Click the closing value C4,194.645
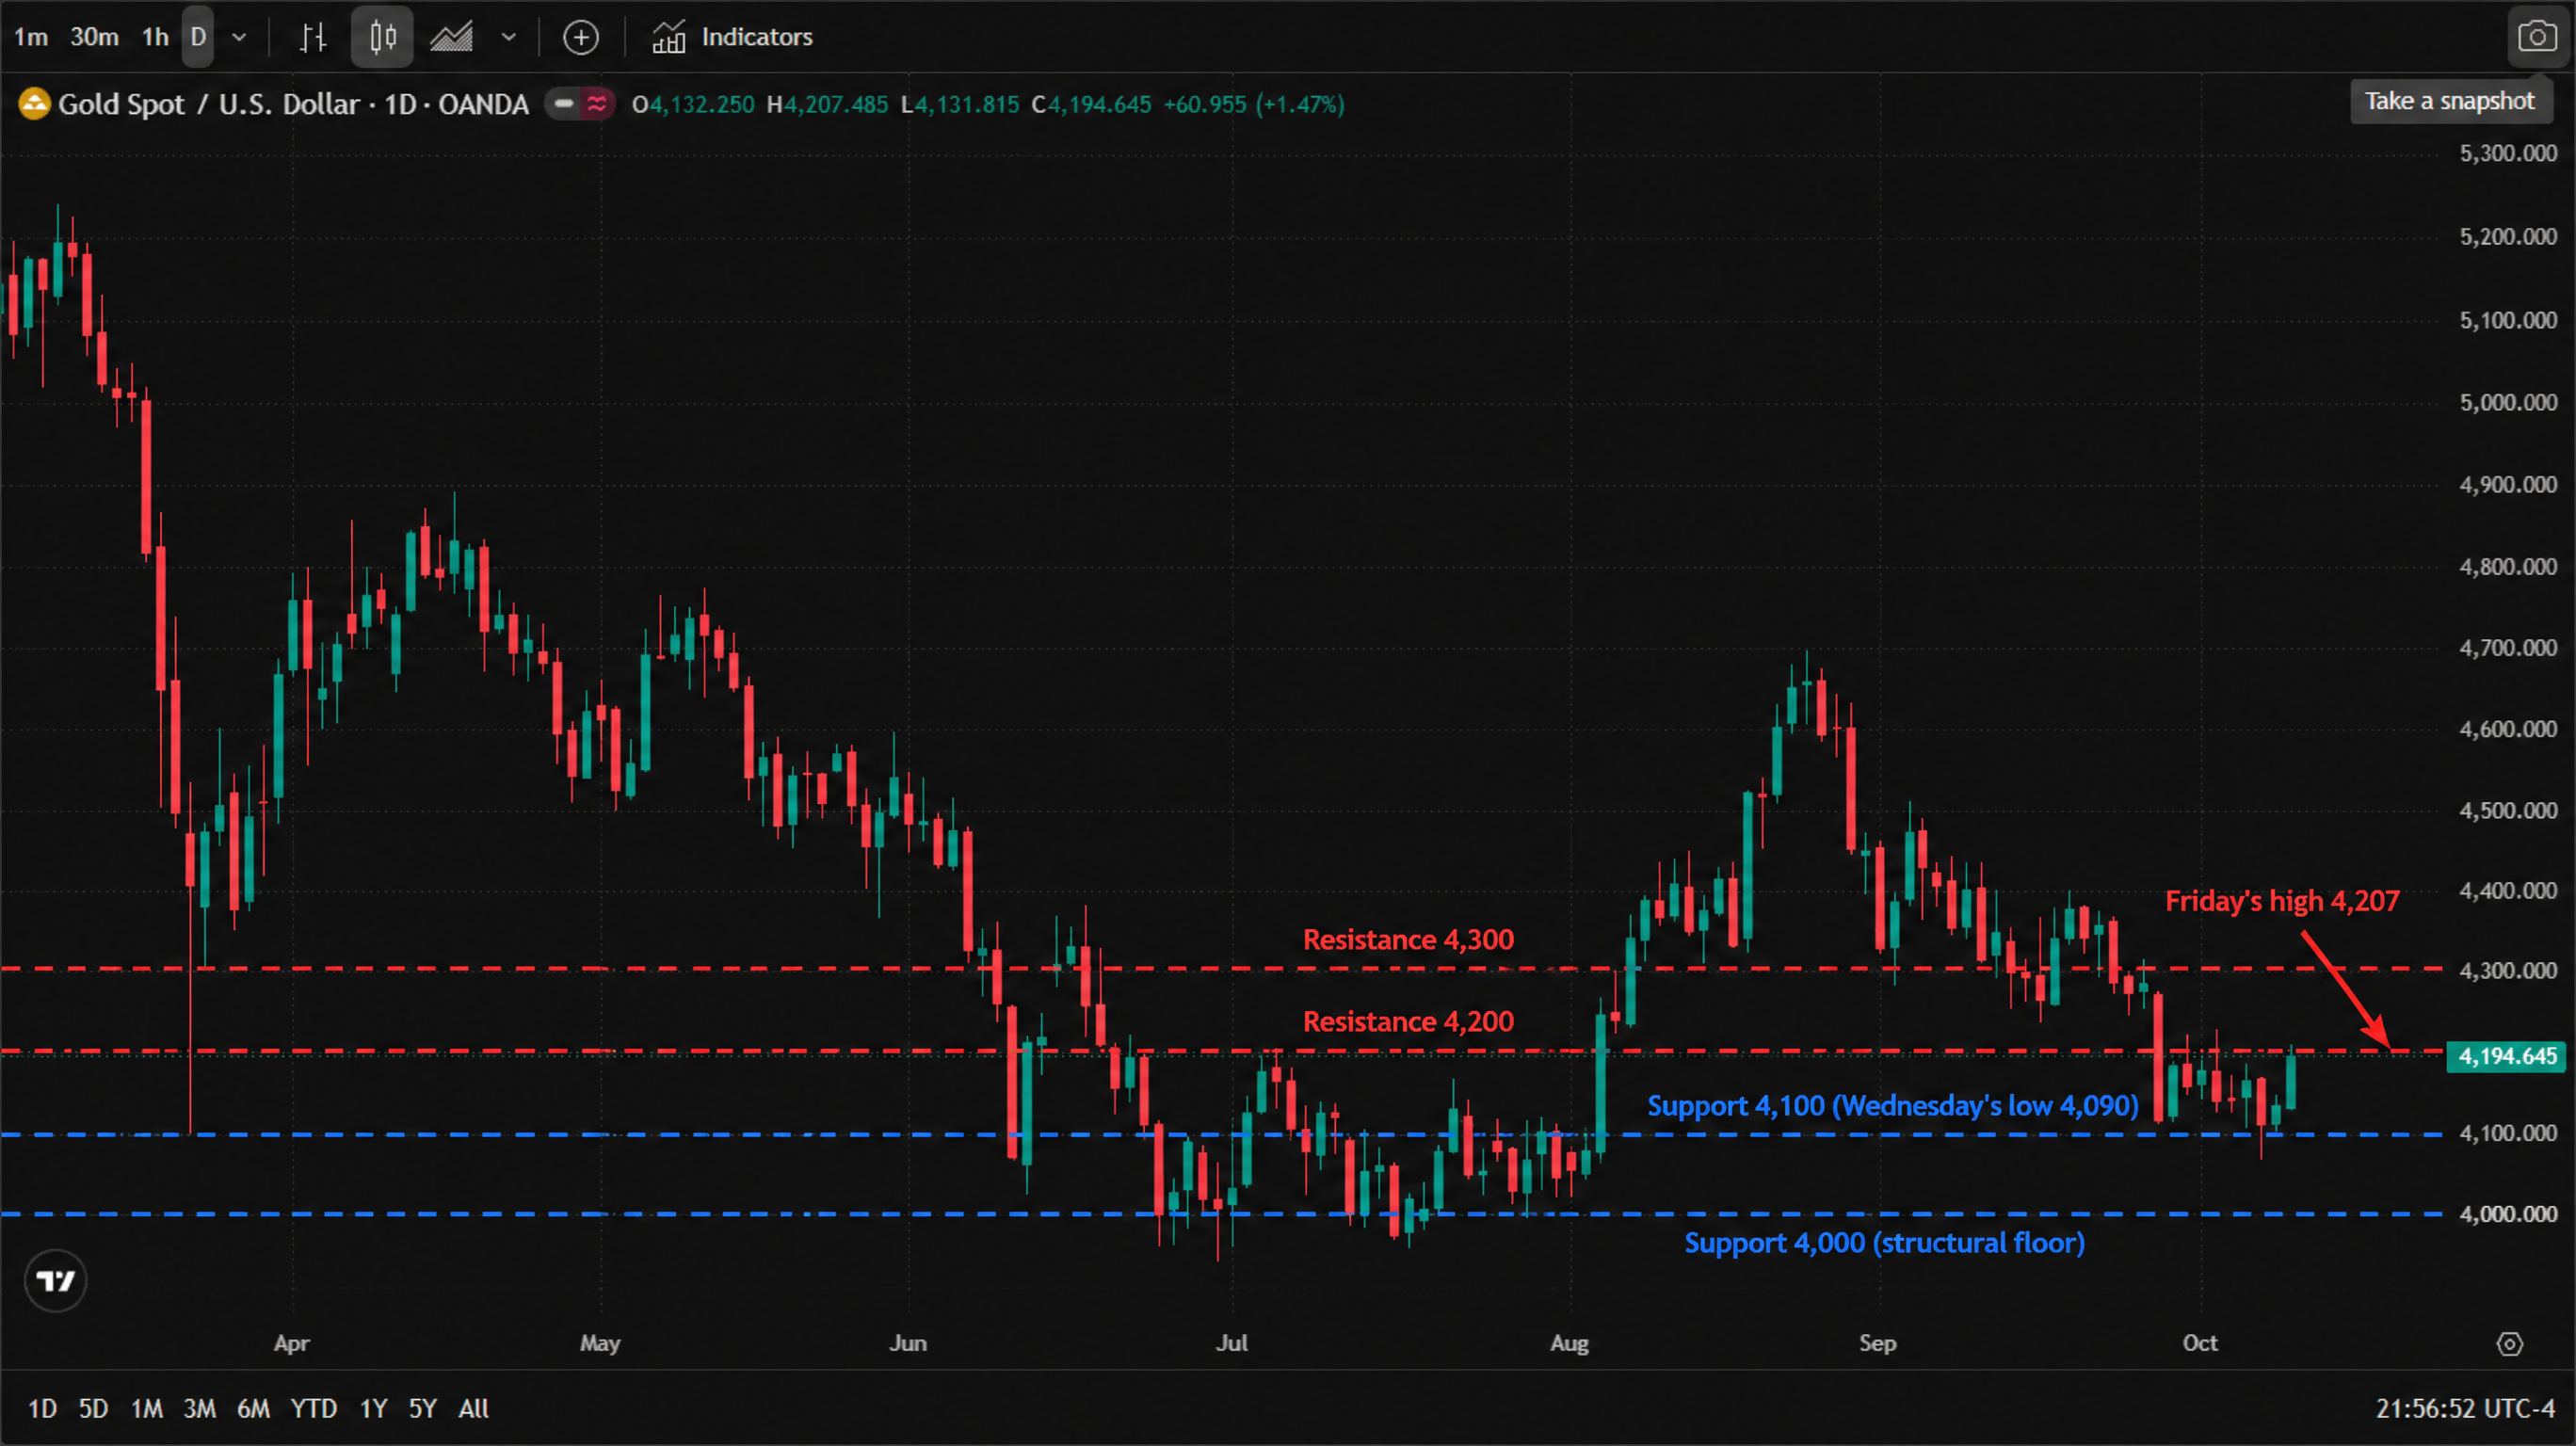This screenshot has height=1446, width=2576. pyautogui.click(x=1091, y=104)
